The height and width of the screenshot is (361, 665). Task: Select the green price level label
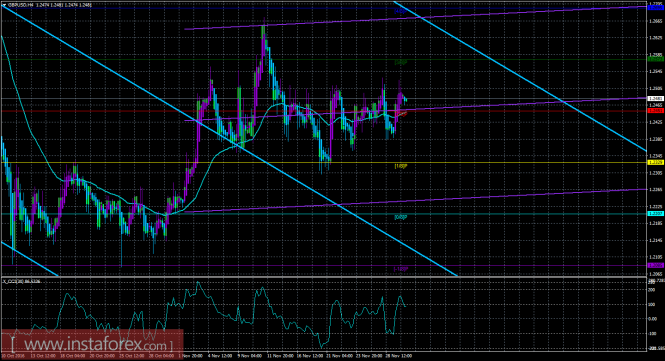pos(656,59)
